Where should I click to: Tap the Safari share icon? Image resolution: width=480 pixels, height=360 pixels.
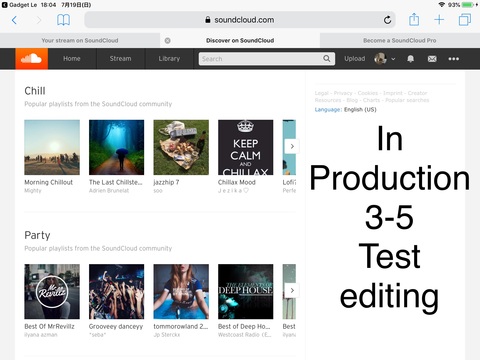tap(414, 20)
